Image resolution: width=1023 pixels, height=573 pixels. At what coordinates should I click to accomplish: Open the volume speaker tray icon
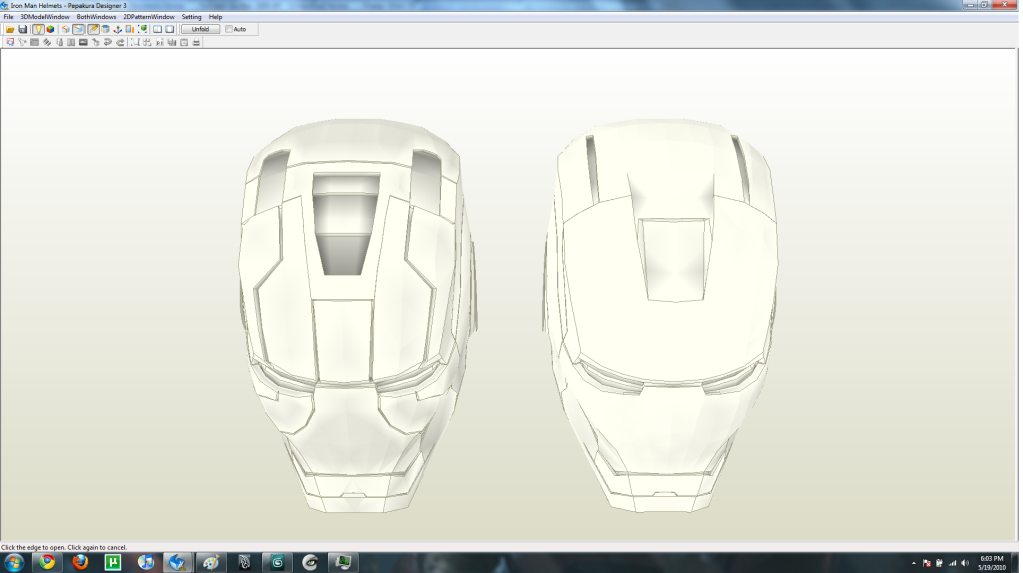point(965,563)
